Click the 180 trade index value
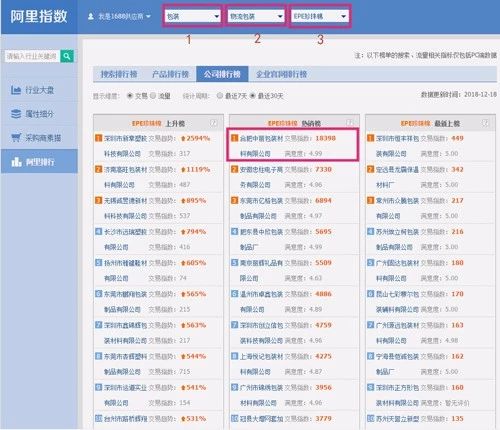Image resolution: width=500 pixels, height=430 pixels. click(x=457, y=263)
